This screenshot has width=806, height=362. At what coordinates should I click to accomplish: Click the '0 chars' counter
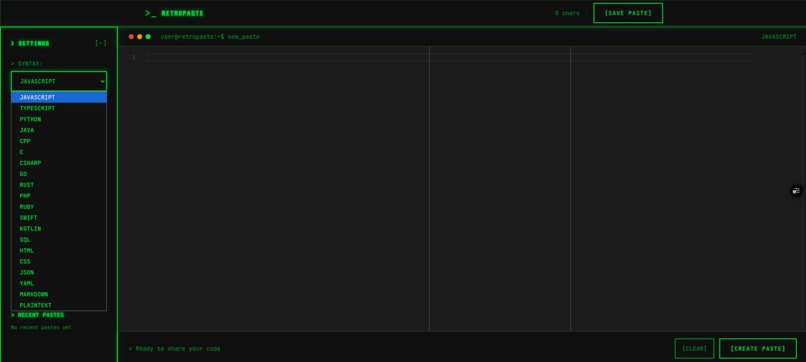567,13
